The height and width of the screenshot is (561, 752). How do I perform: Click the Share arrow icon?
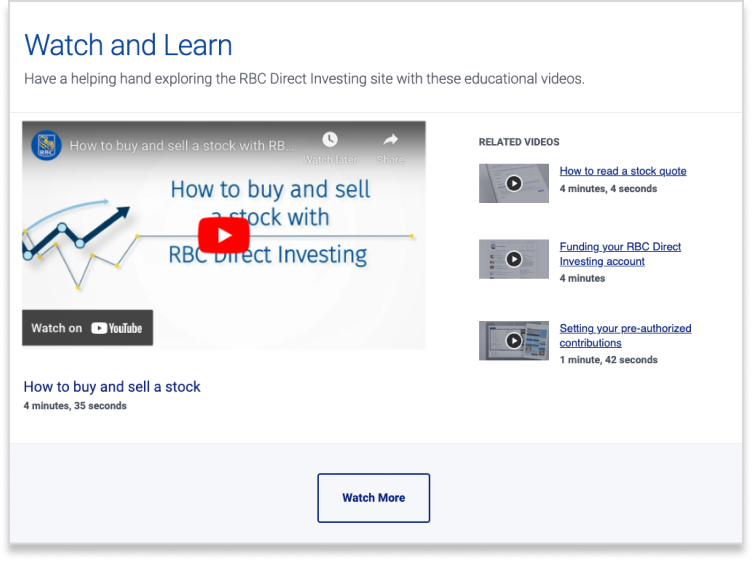390,140
